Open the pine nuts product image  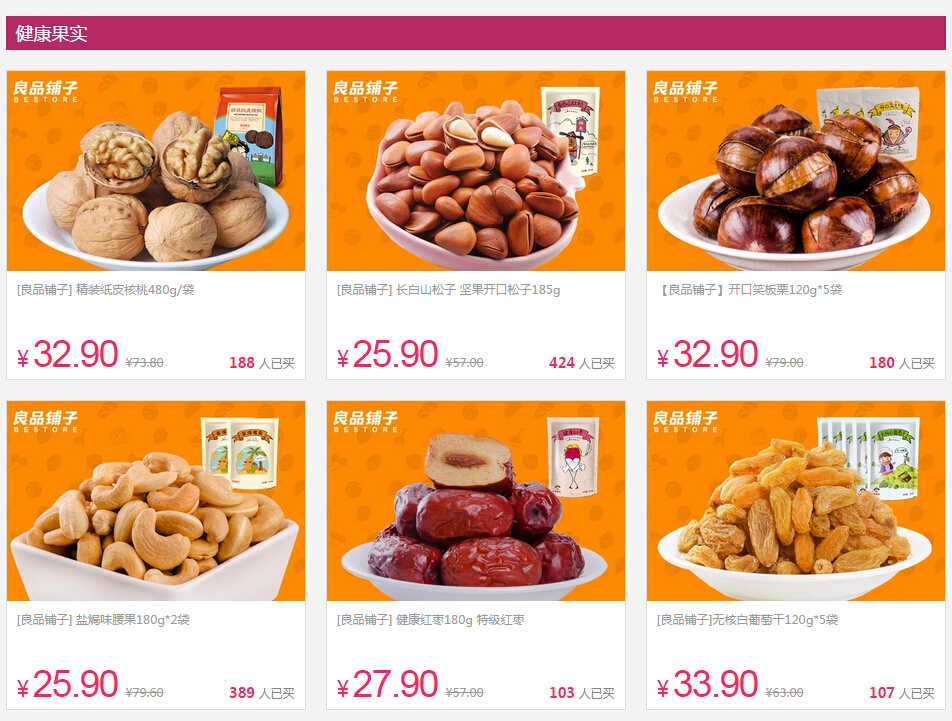pyautogui.click(x=476, y=171)
